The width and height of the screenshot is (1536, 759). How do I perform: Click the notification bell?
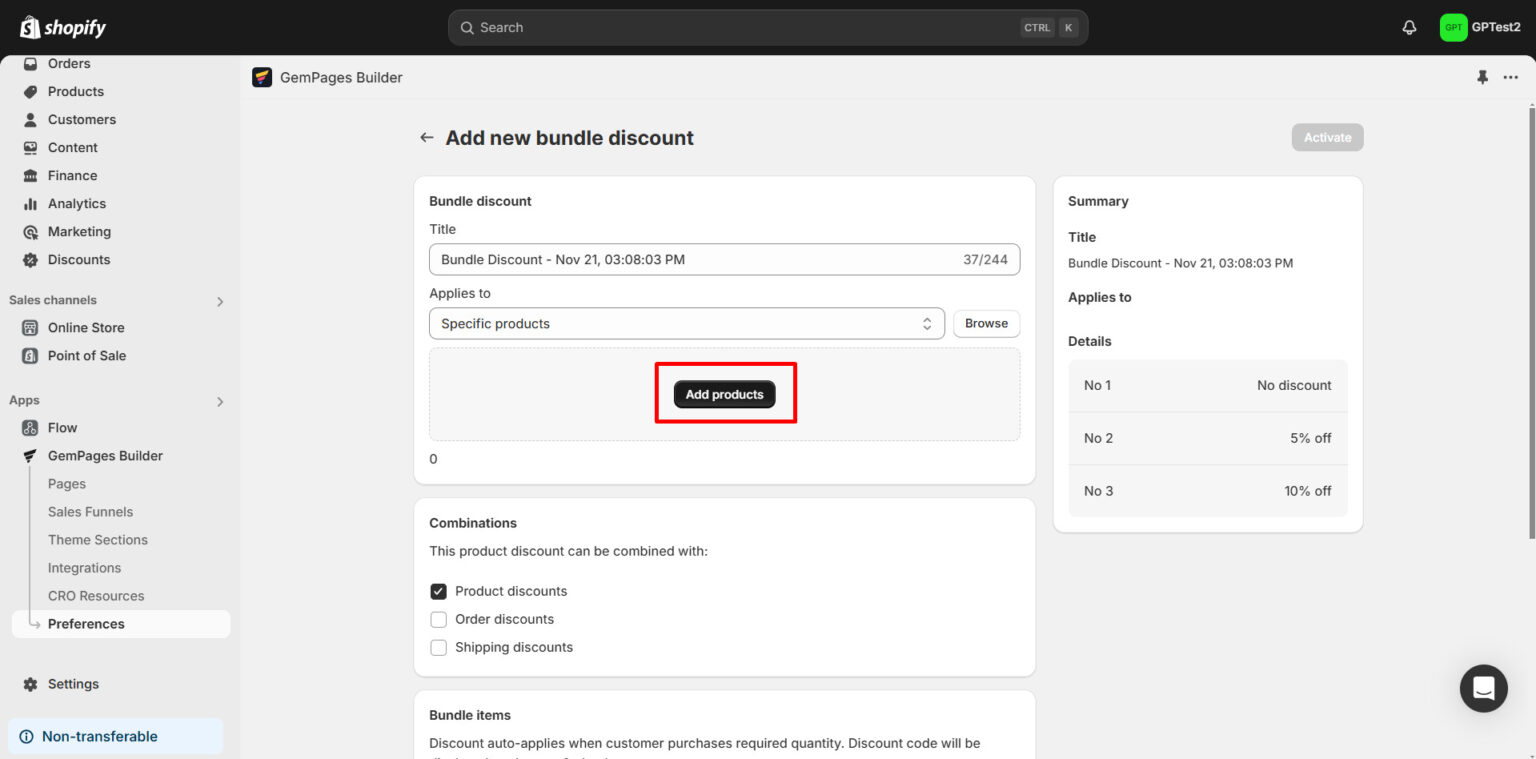coord(1409,27)
